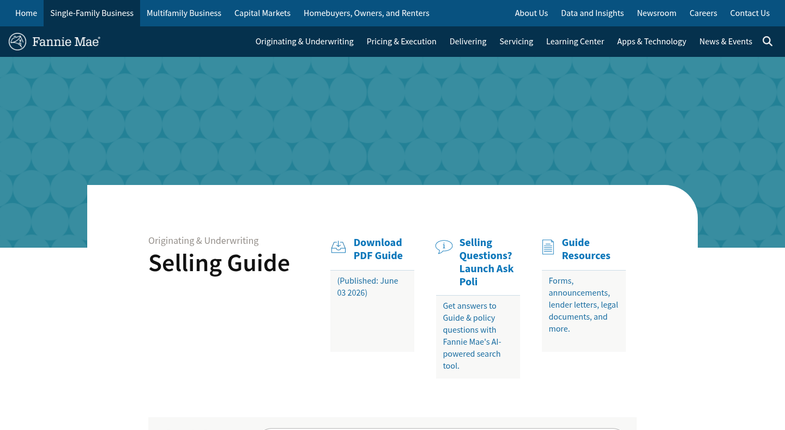The height and width of the screenshot is (430, 785).
Task: Switch to the Multifamily Business tab
Action: coord(184,13)
